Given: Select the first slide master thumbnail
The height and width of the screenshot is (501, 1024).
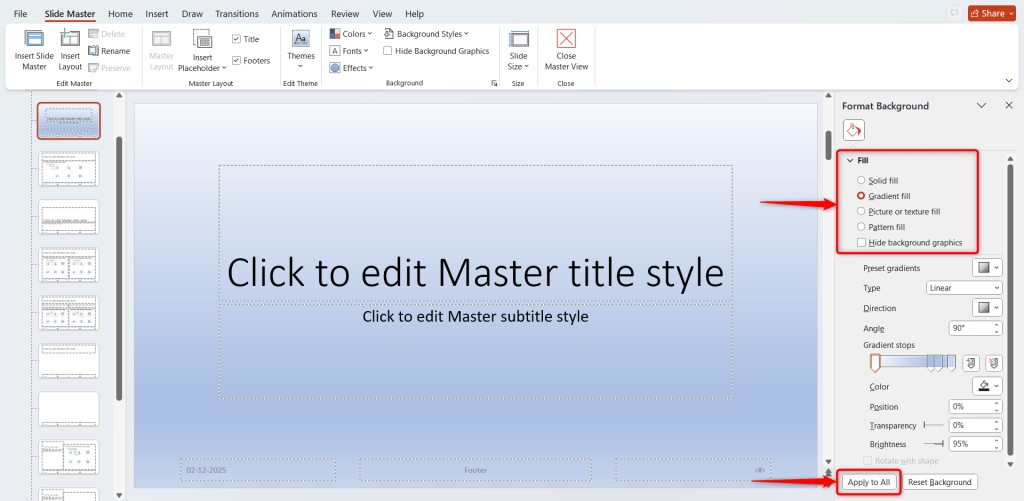Looking at the screenshot, I should coord(69,121).
